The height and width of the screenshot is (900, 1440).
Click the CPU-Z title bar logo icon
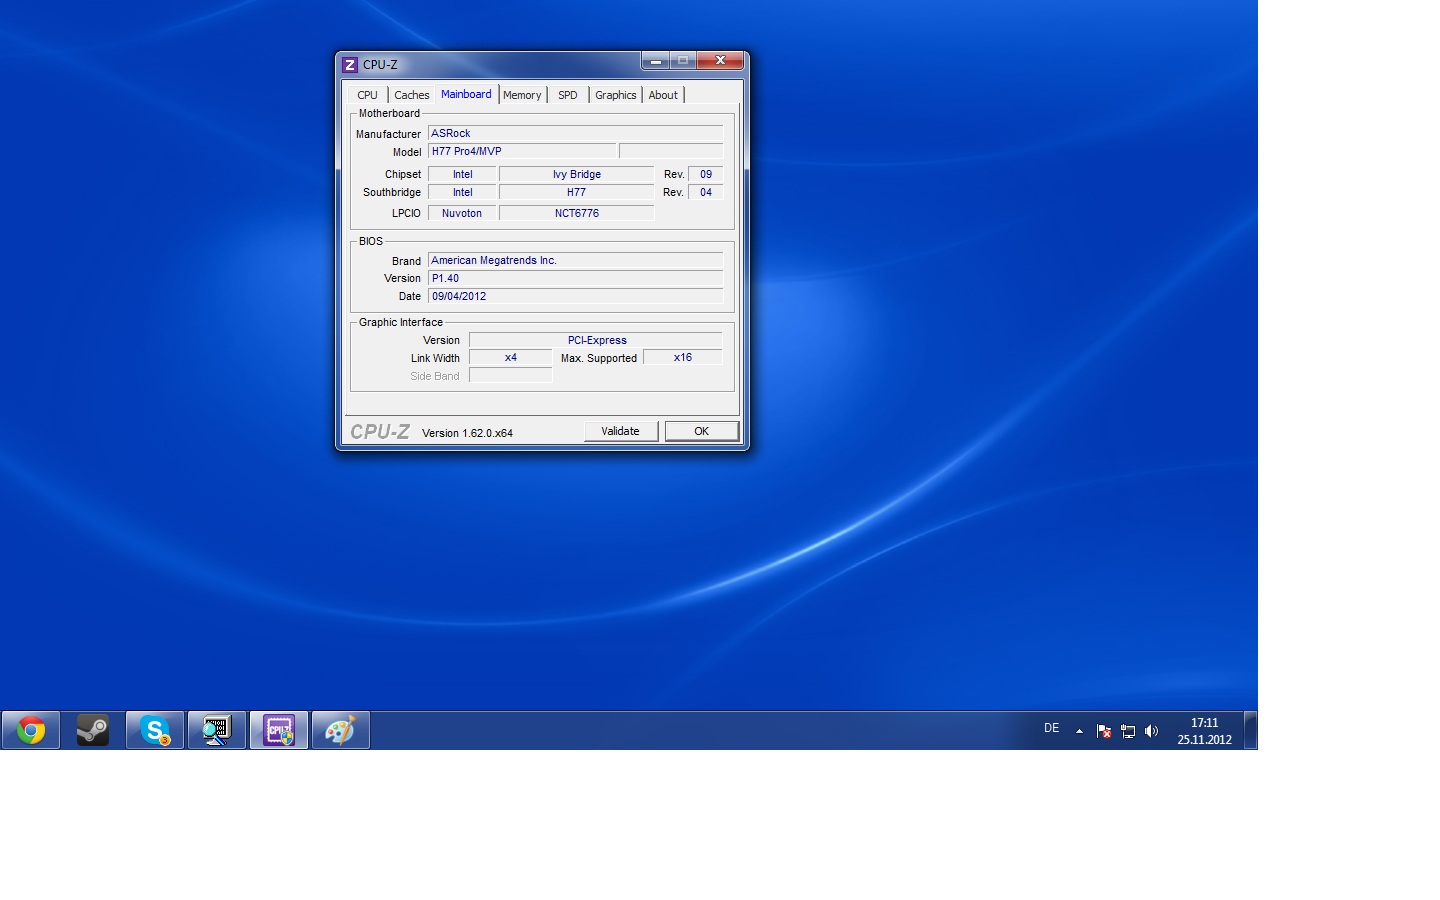point(350,64)
